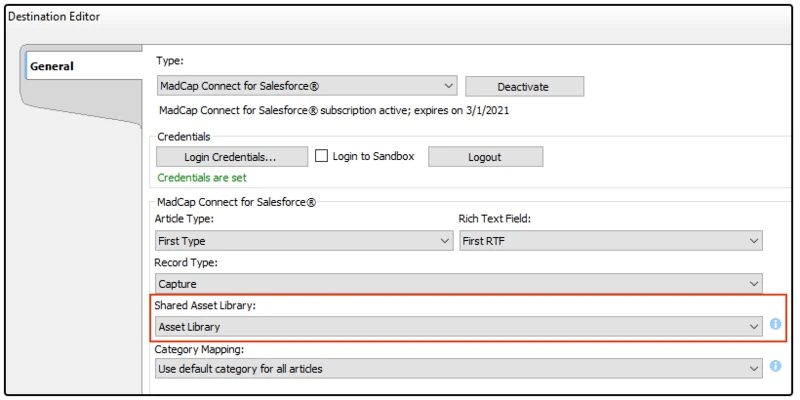Click the First Type dropdown chevron
This screenshot has height=400, width=800.
[444, 241]
